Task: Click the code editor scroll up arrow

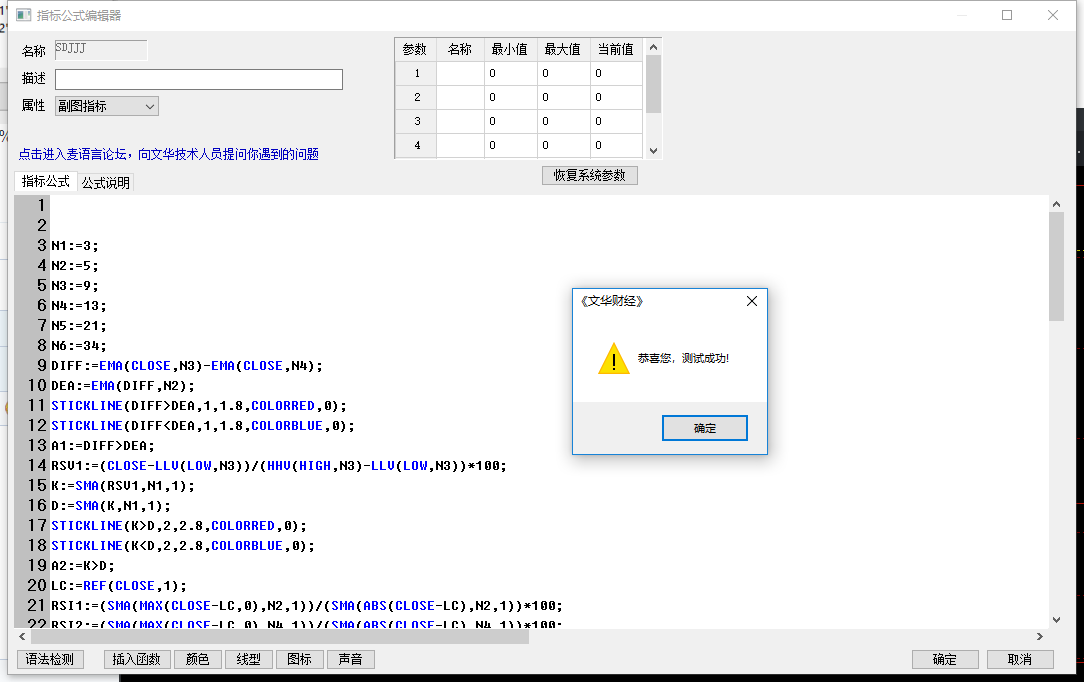Action: coord(1056,204)
